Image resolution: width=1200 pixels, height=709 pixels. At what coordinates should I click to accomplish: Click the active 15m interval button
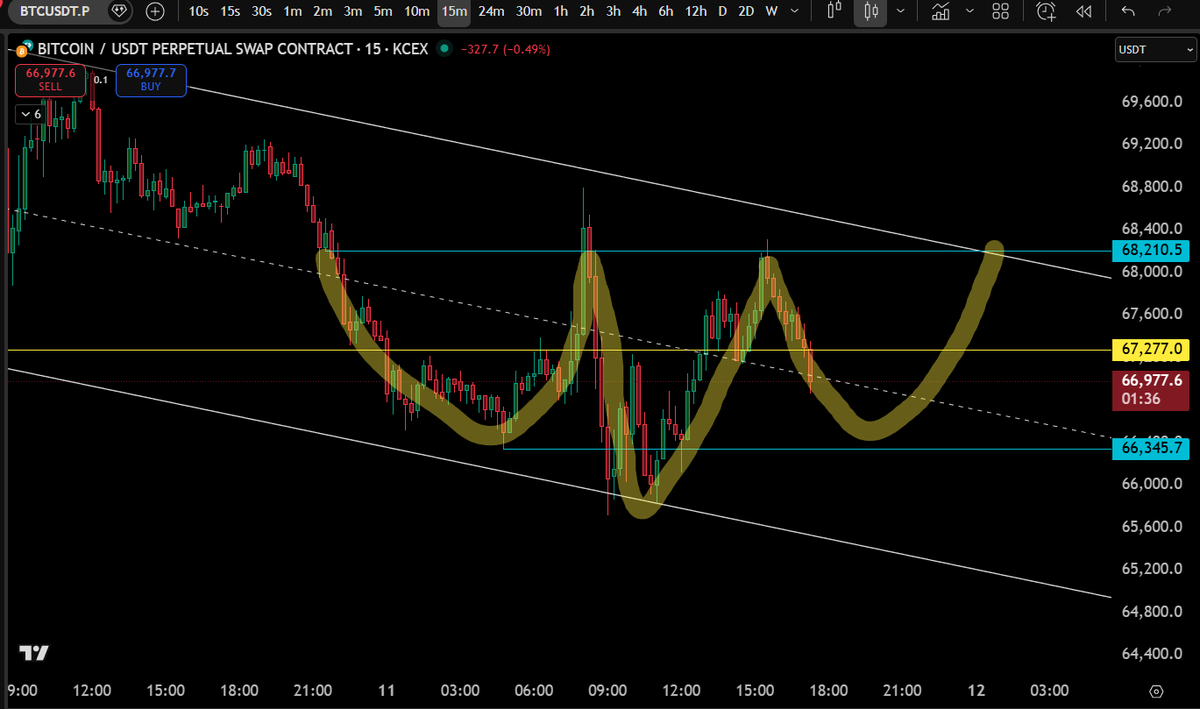pos(454,11)
